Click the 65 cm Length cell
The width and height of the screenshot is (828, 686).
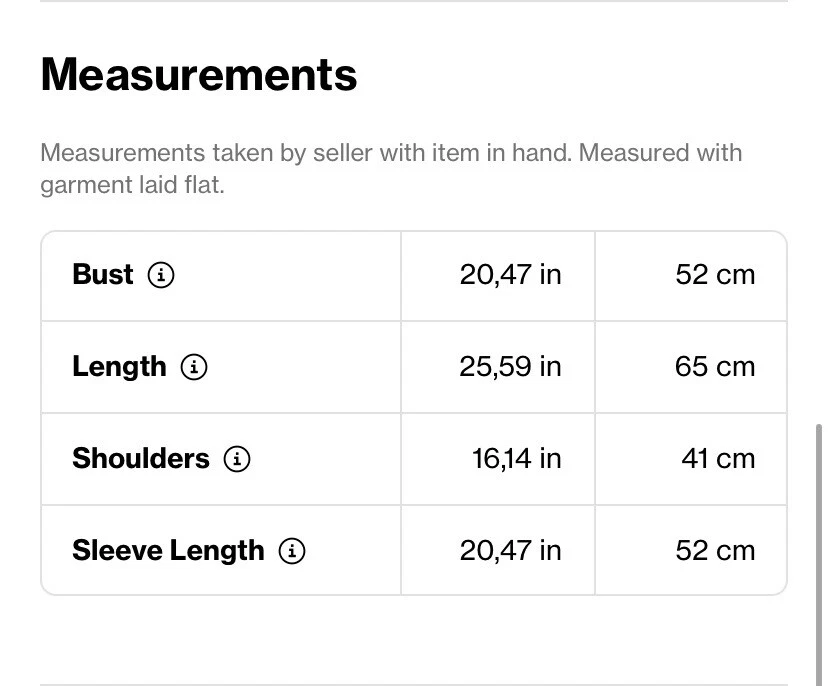tap(715, 367)
